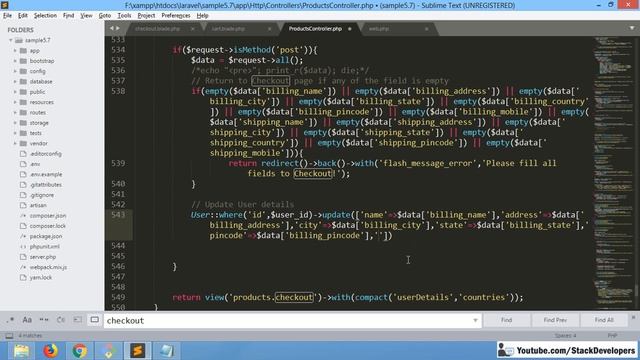Viewport: 640px width, 360px height.
Task: Open Chrome from the taskbar
Action: (80, 351)
